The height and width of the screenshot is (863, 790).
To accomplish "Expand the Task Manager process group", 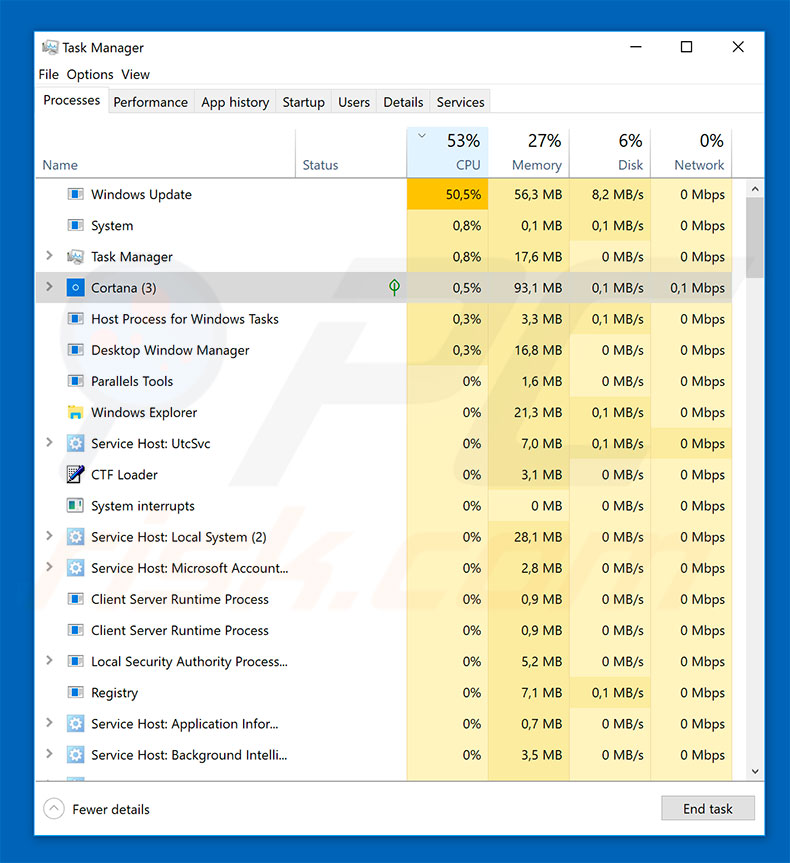I will tap(49, 255).
